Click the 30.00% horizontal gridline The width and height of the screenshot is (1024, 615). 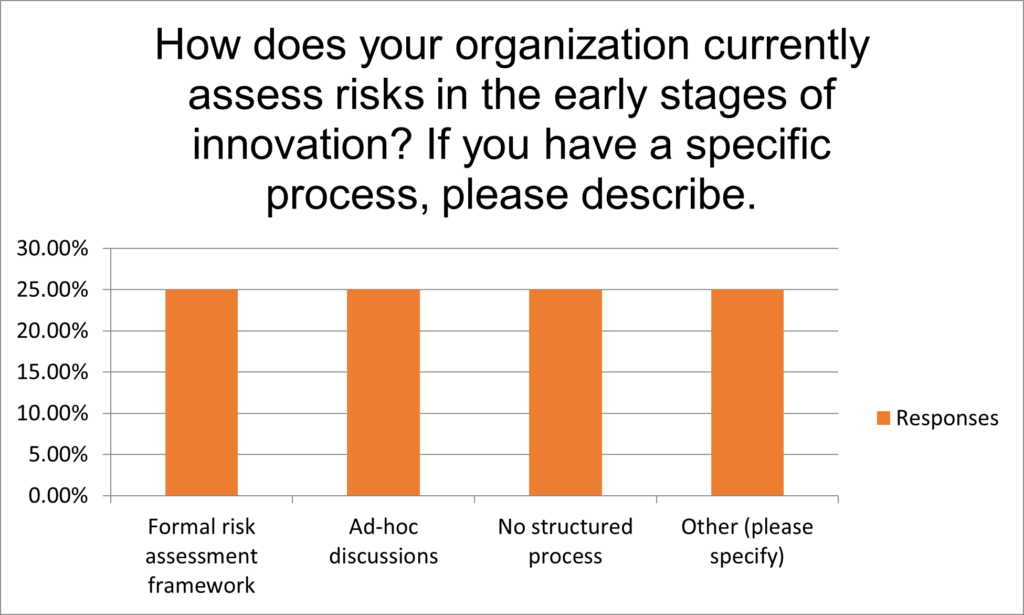tap(474, 248)
